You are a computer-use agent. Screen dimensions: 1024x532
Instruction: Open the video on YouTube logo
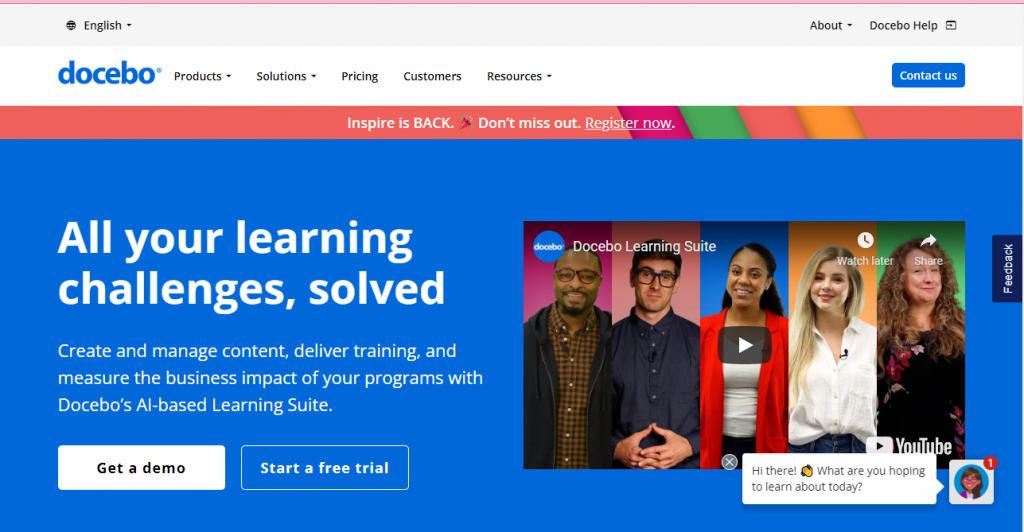(x=908, y=446)
